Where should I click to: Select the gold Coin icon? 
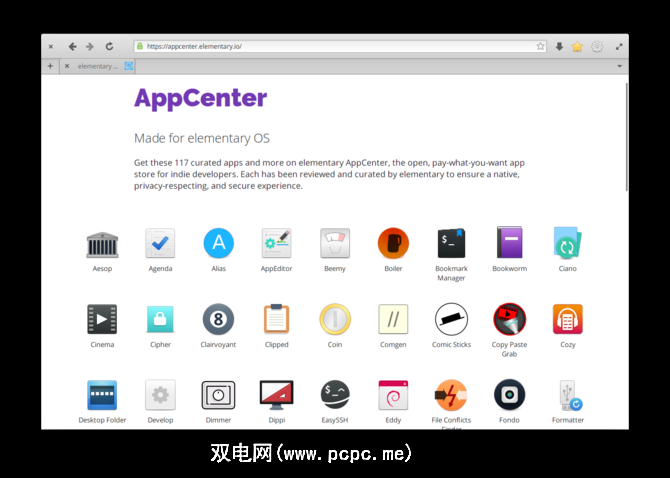coord(335,319)
